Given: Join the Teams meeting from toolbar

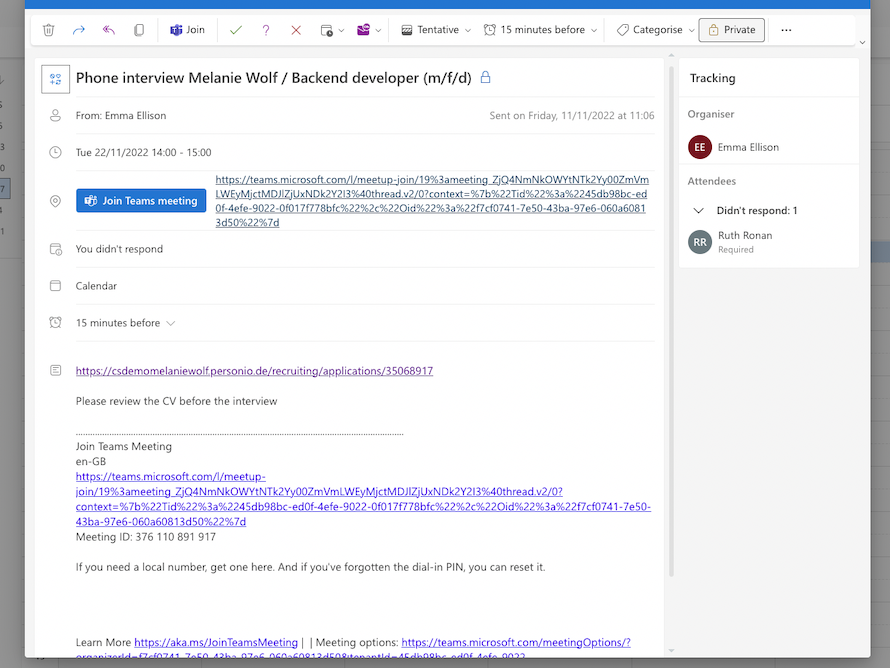Looking at the screenshot, I should click(x=187, y=30).
